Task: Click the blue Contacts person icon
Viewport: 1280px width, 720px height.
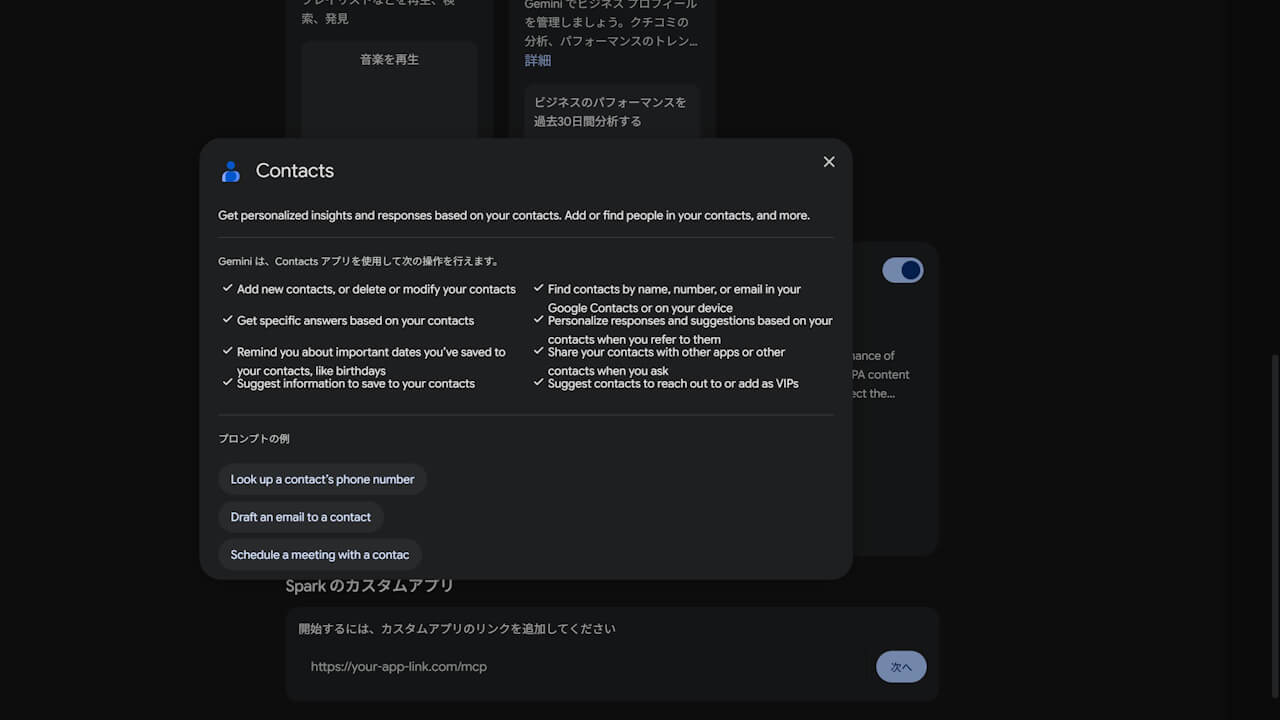Action: (231, 171)
